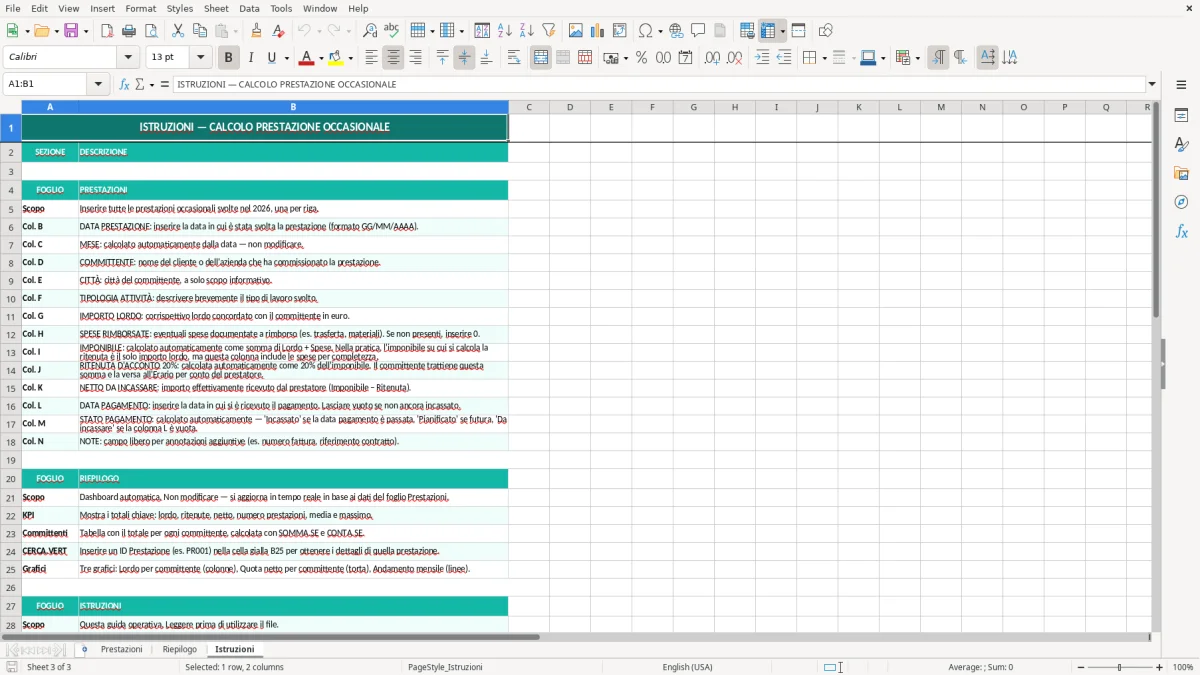
Task: Click the zoom slider handle
Action: 1120,667
